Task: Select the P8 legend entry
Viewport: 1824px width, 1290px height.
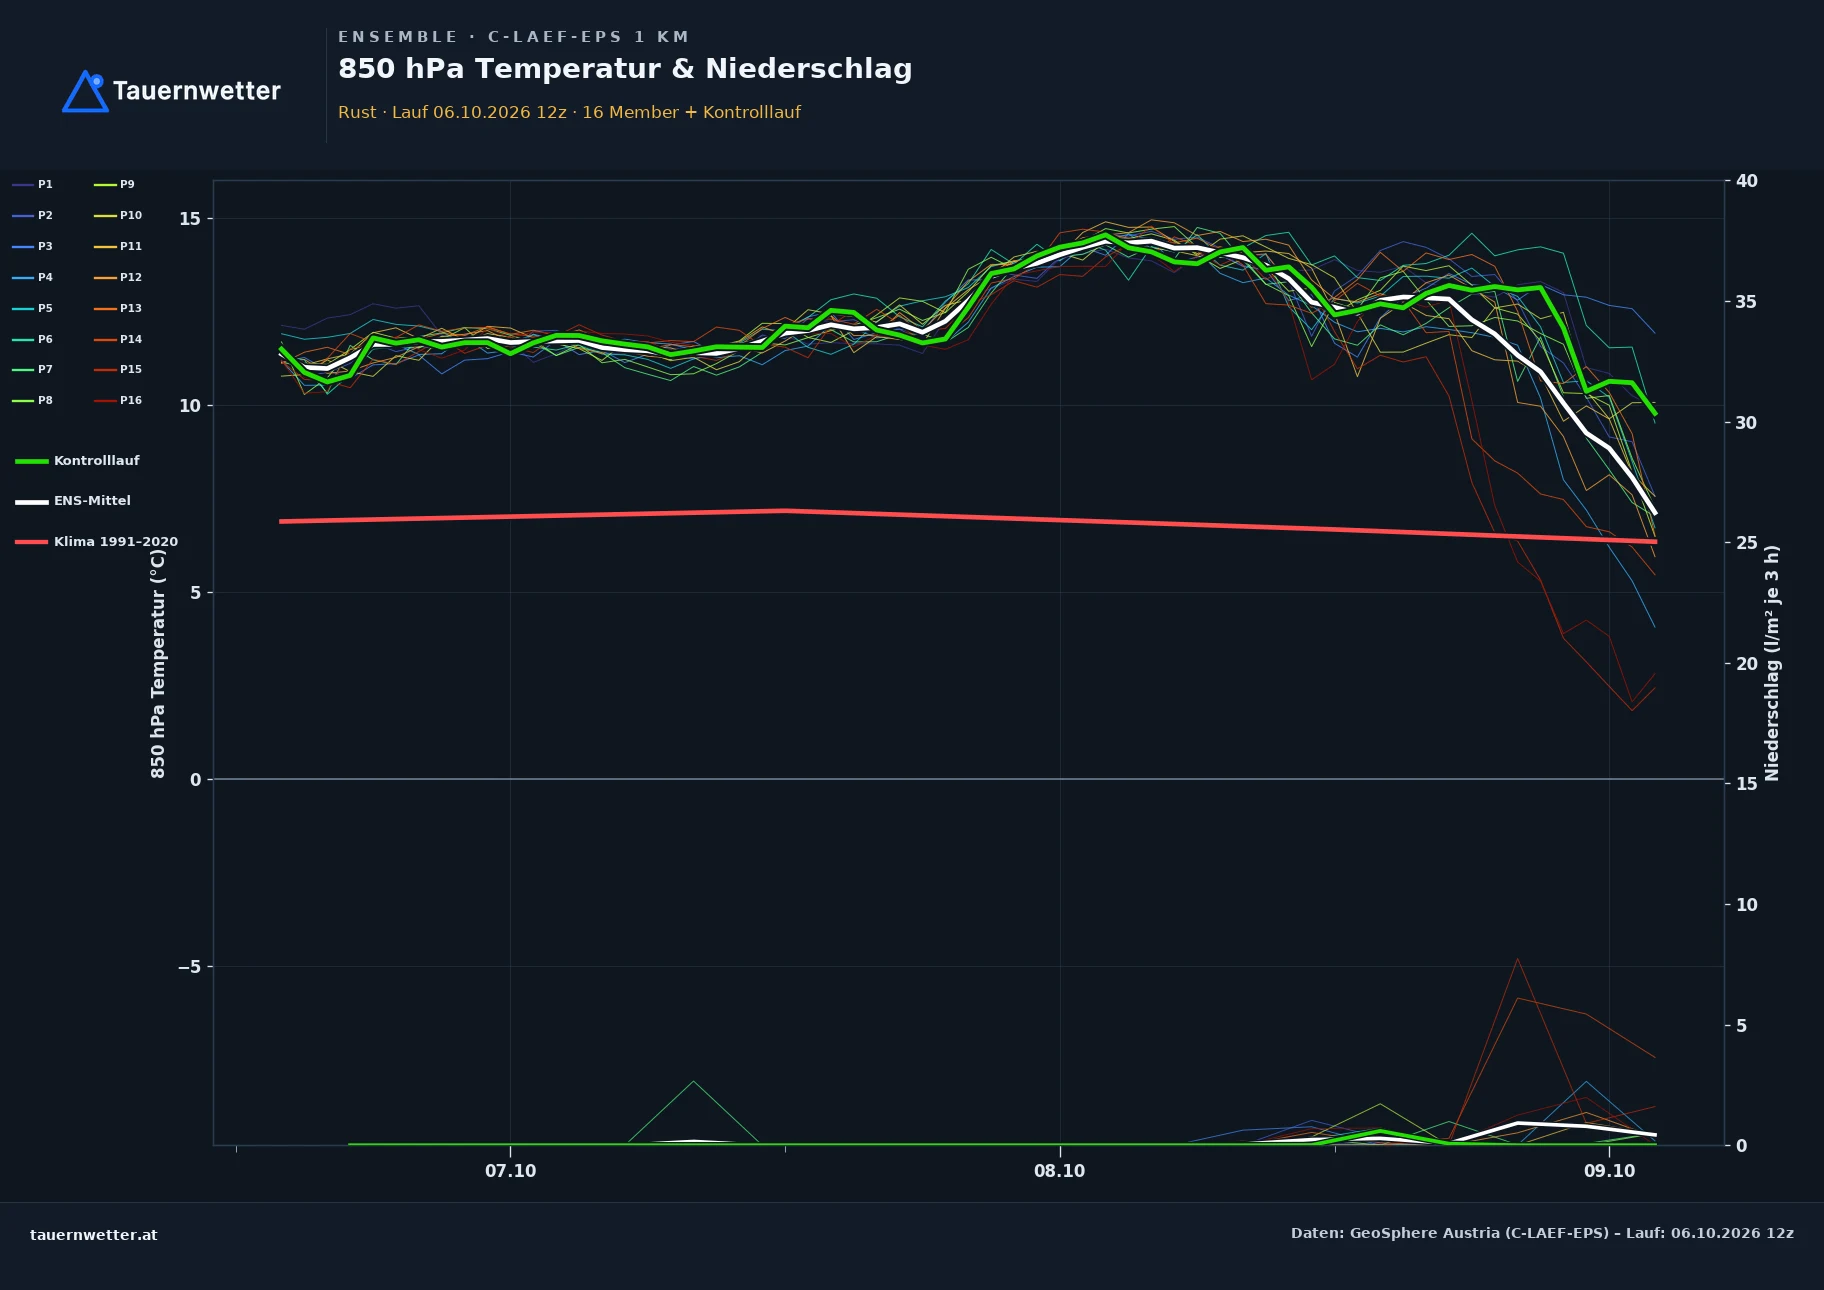Action: point(33,401)
